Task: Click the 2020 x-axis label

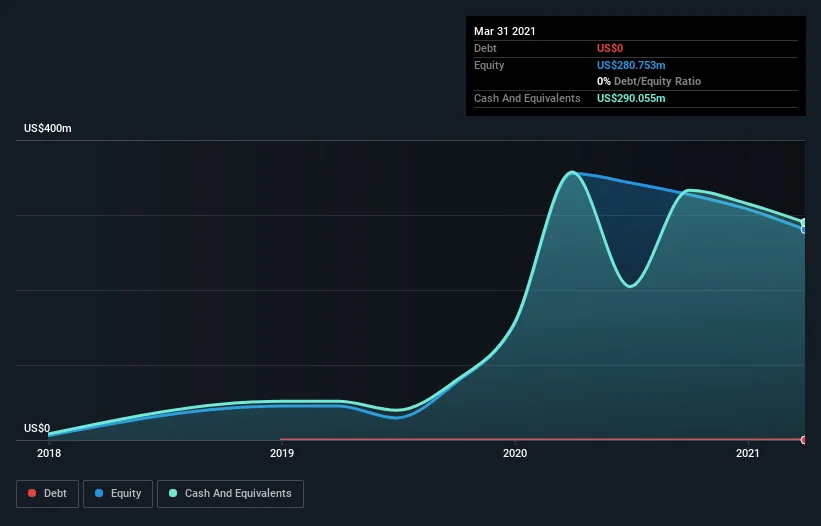Action: pos(515,453)
